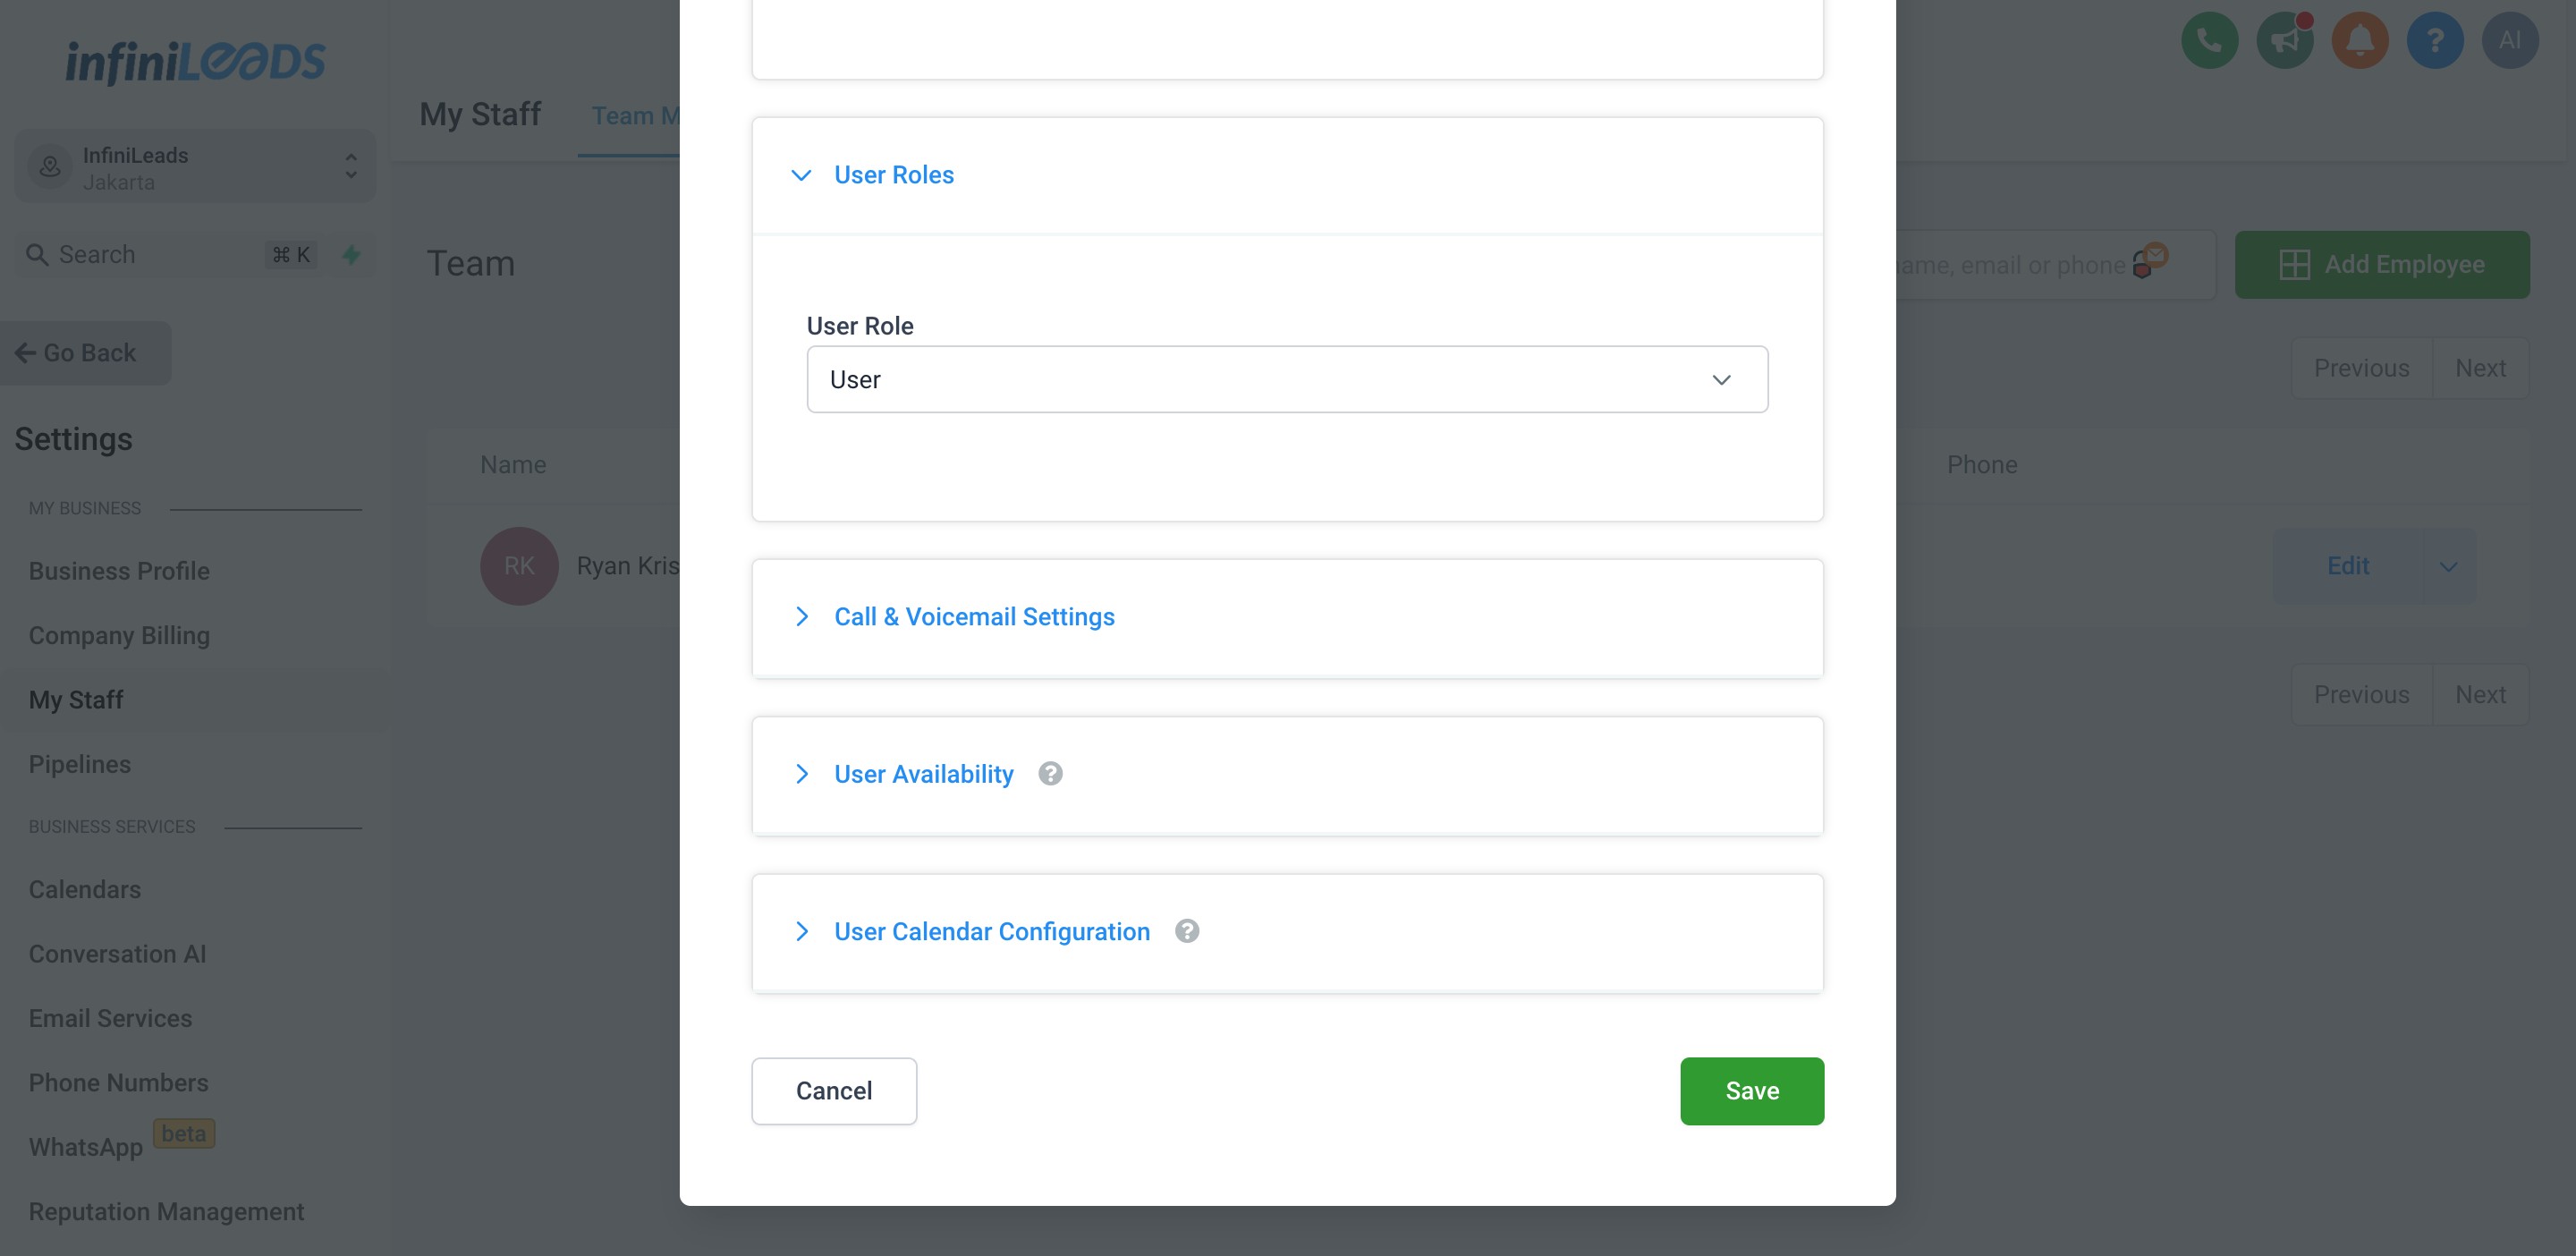The image size is (2576, 1256).
Task: Open the dropdown arrow next to Edit
Action: [2449, 566]
